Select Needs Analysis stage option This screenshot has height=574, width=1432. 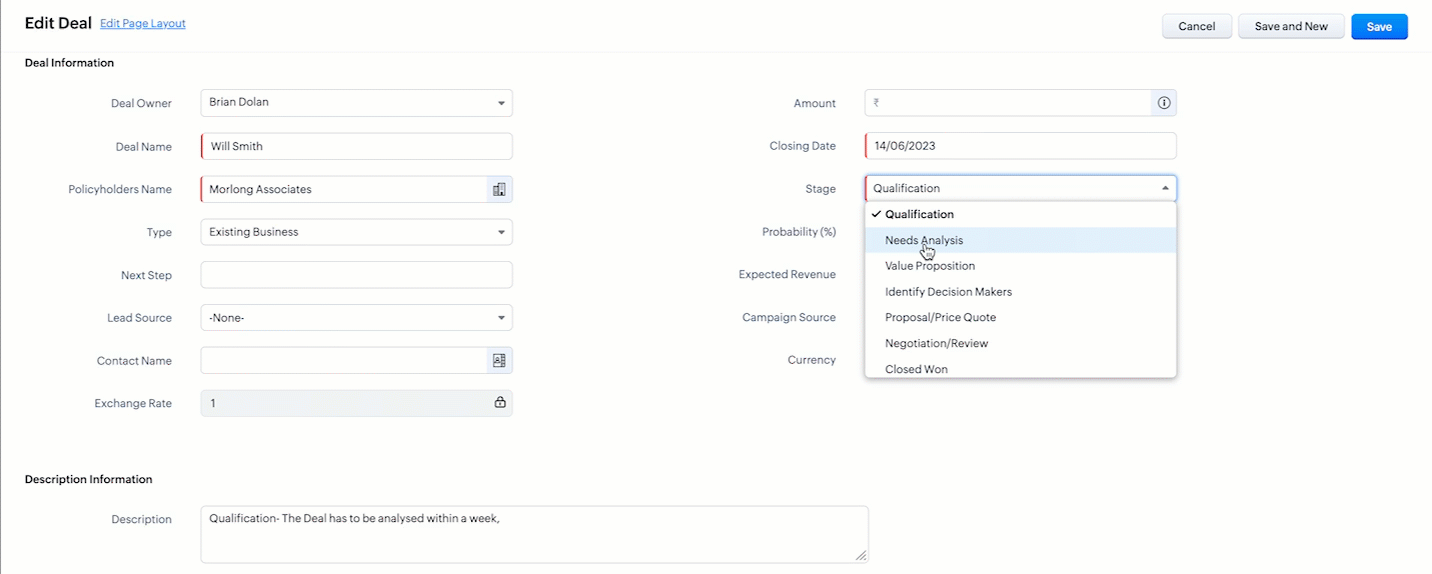[x=924, y=240]
